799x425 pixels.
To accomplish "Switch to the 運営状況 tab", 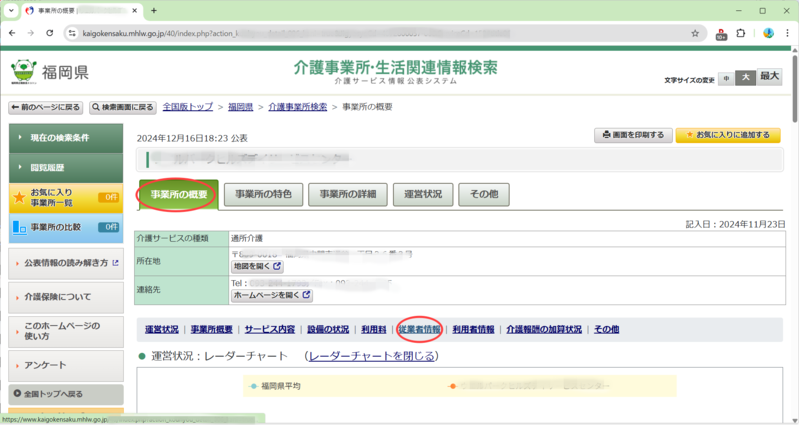I will click(x=423, y=194).
